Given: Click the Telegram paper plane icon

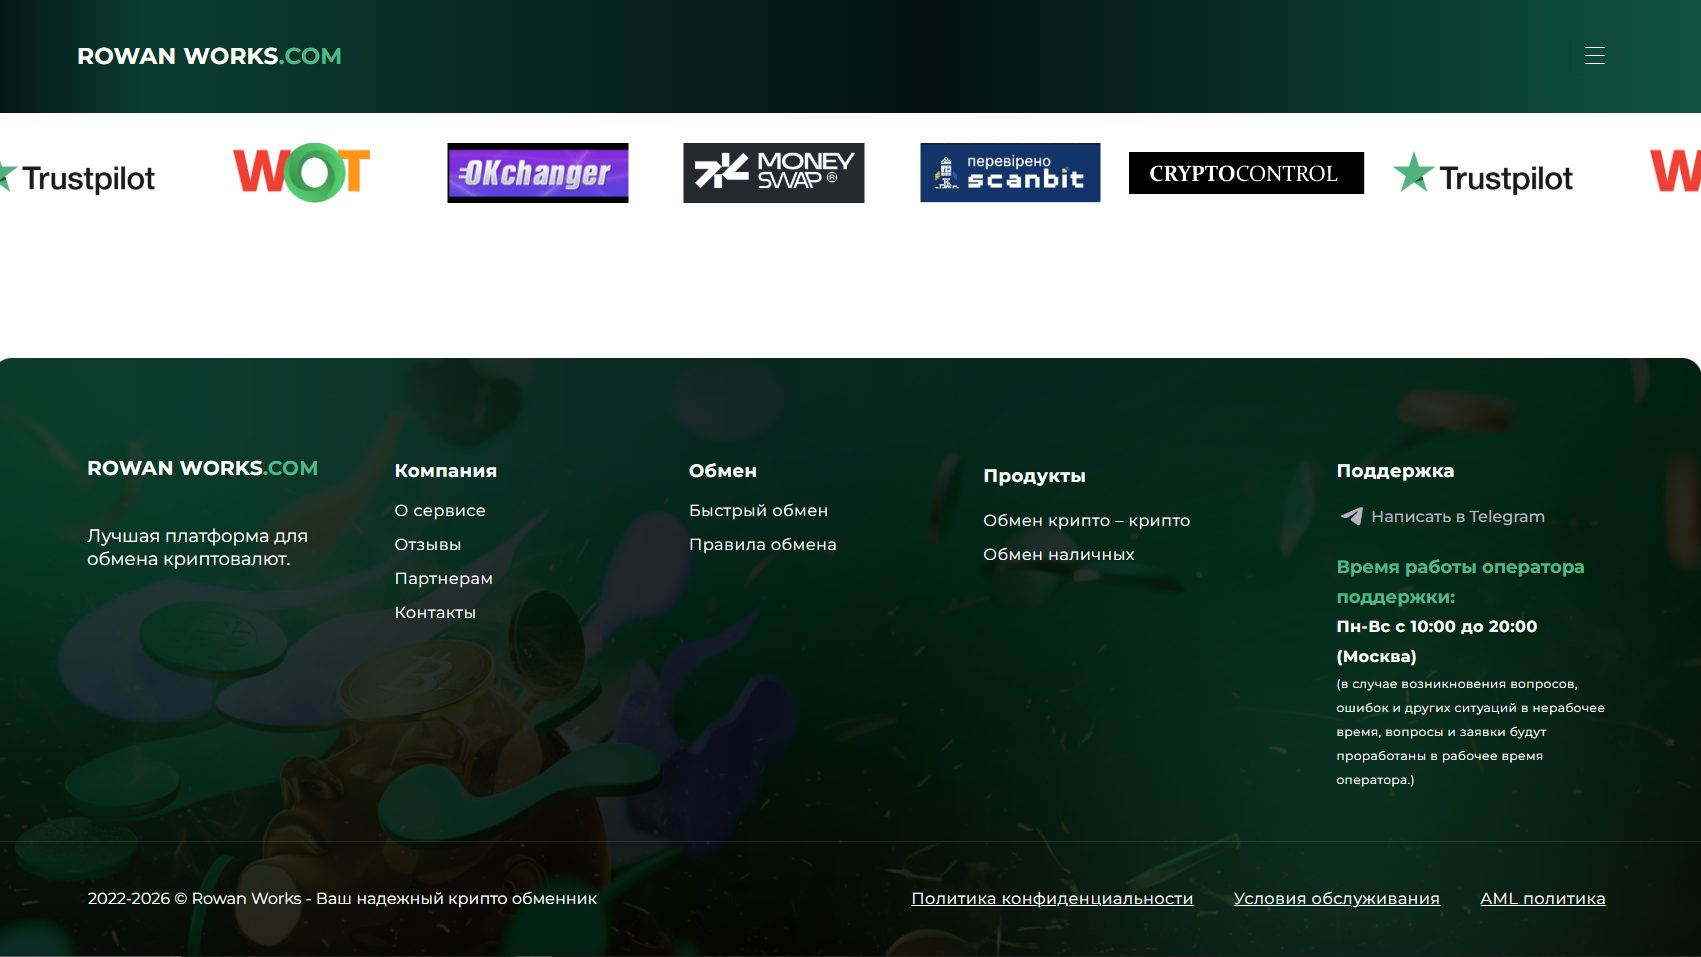Looking at the screenshot, I should 1351,516.
